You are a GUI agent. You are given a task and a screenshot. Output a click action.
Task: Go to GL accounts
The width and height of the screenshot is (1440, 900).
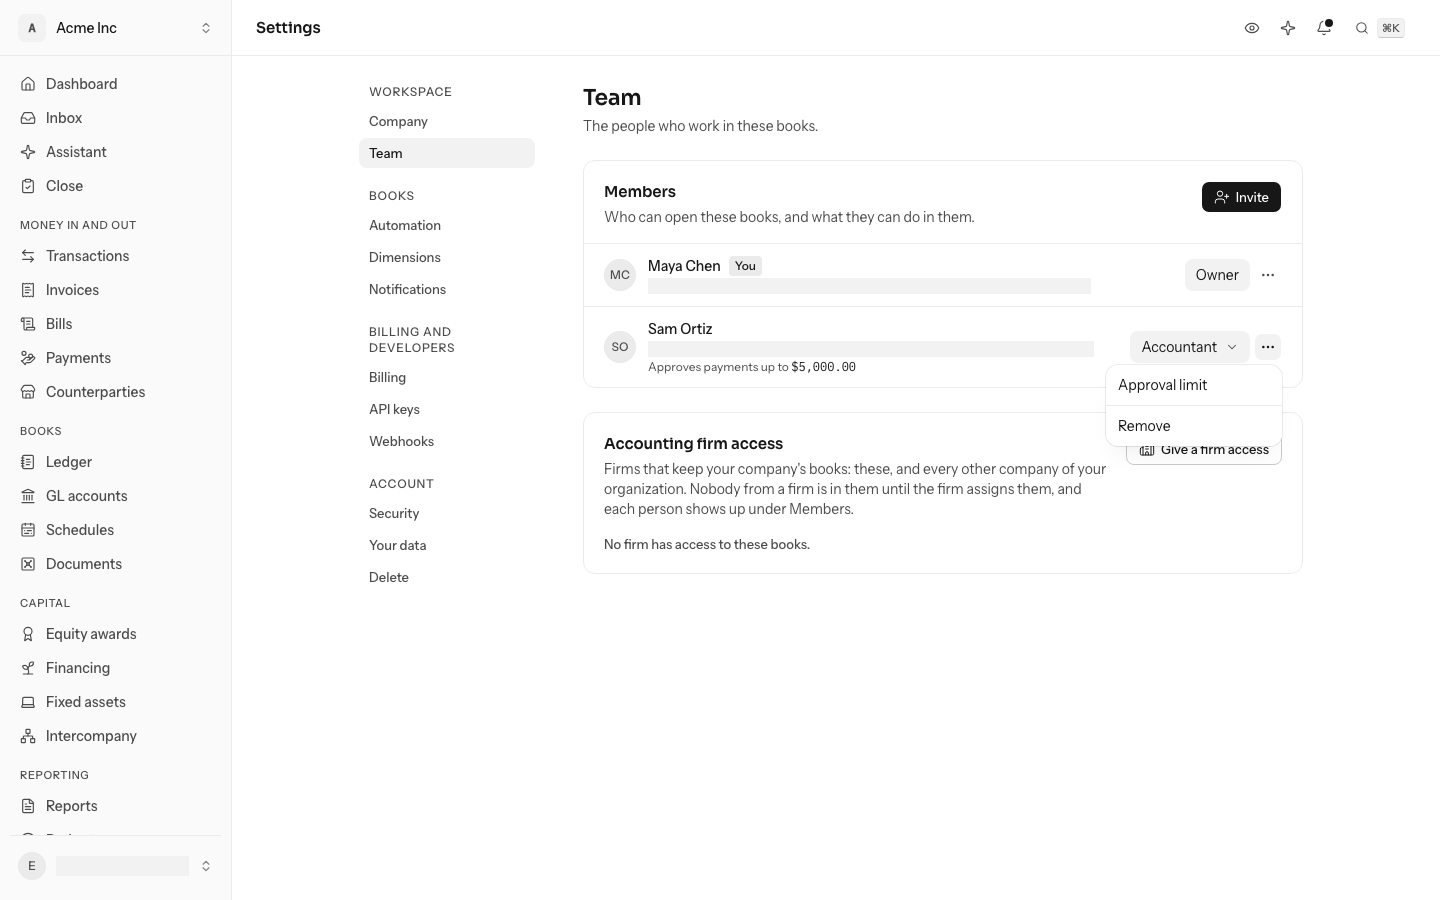115,496
